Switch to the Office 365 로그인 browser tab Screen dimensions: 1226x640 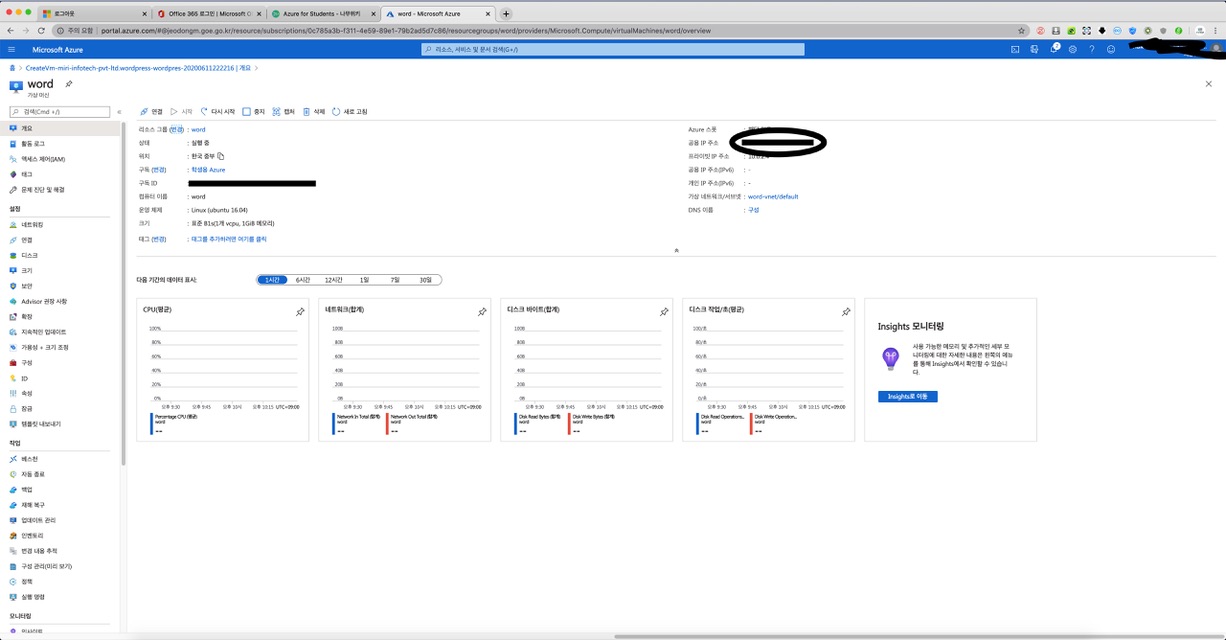(208, 14)
